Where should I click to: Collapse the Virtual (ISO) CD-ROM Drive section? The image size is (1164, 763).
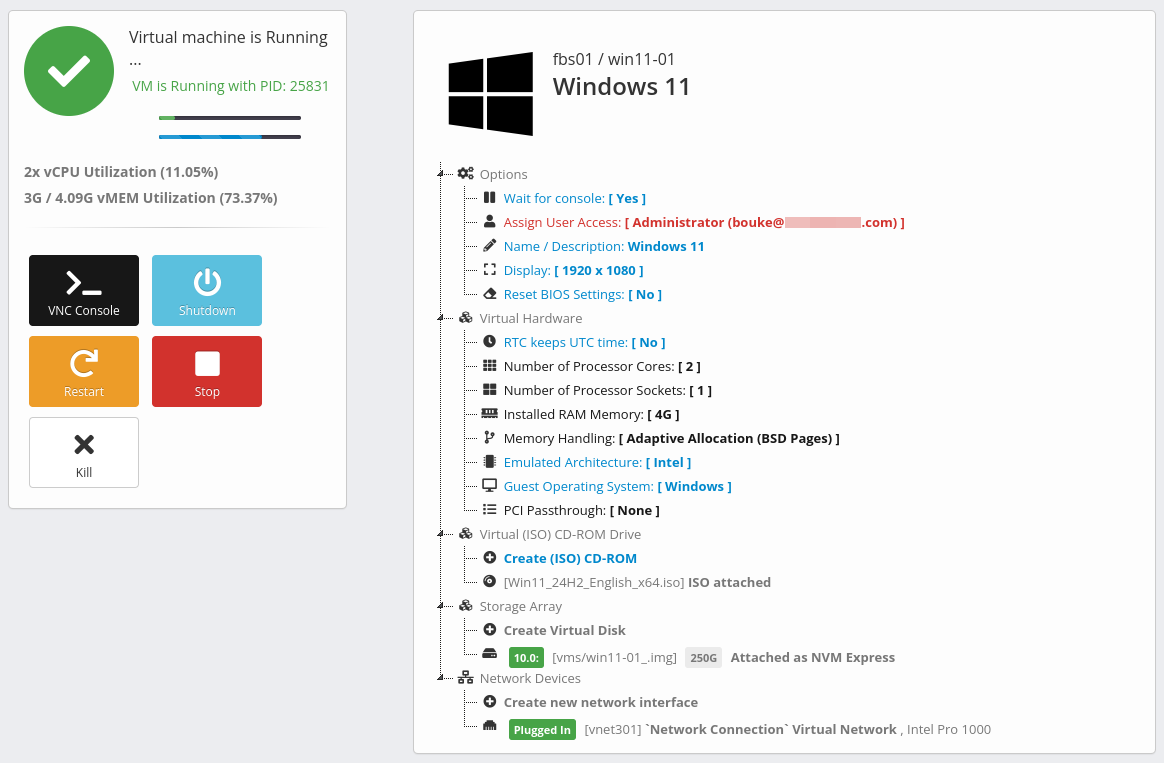440,534
